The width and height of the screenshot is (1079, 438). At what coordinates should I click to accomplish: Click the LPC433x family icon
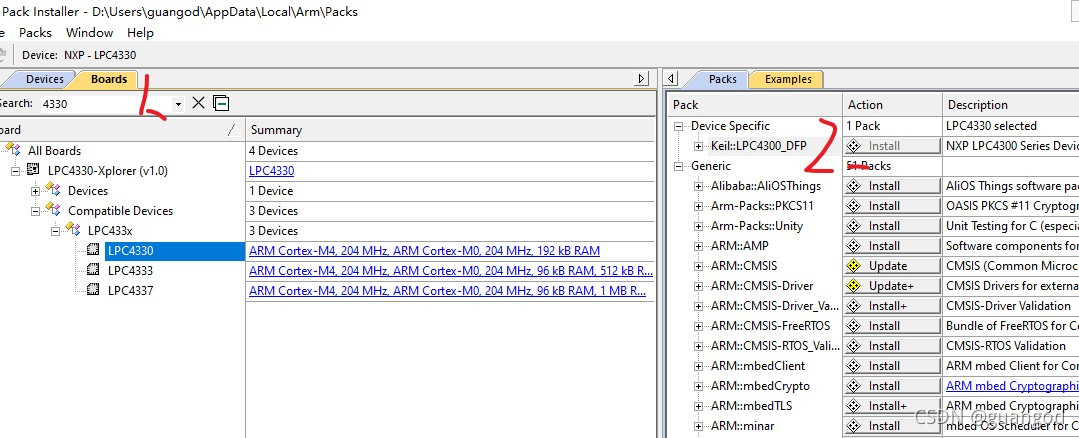73,230
